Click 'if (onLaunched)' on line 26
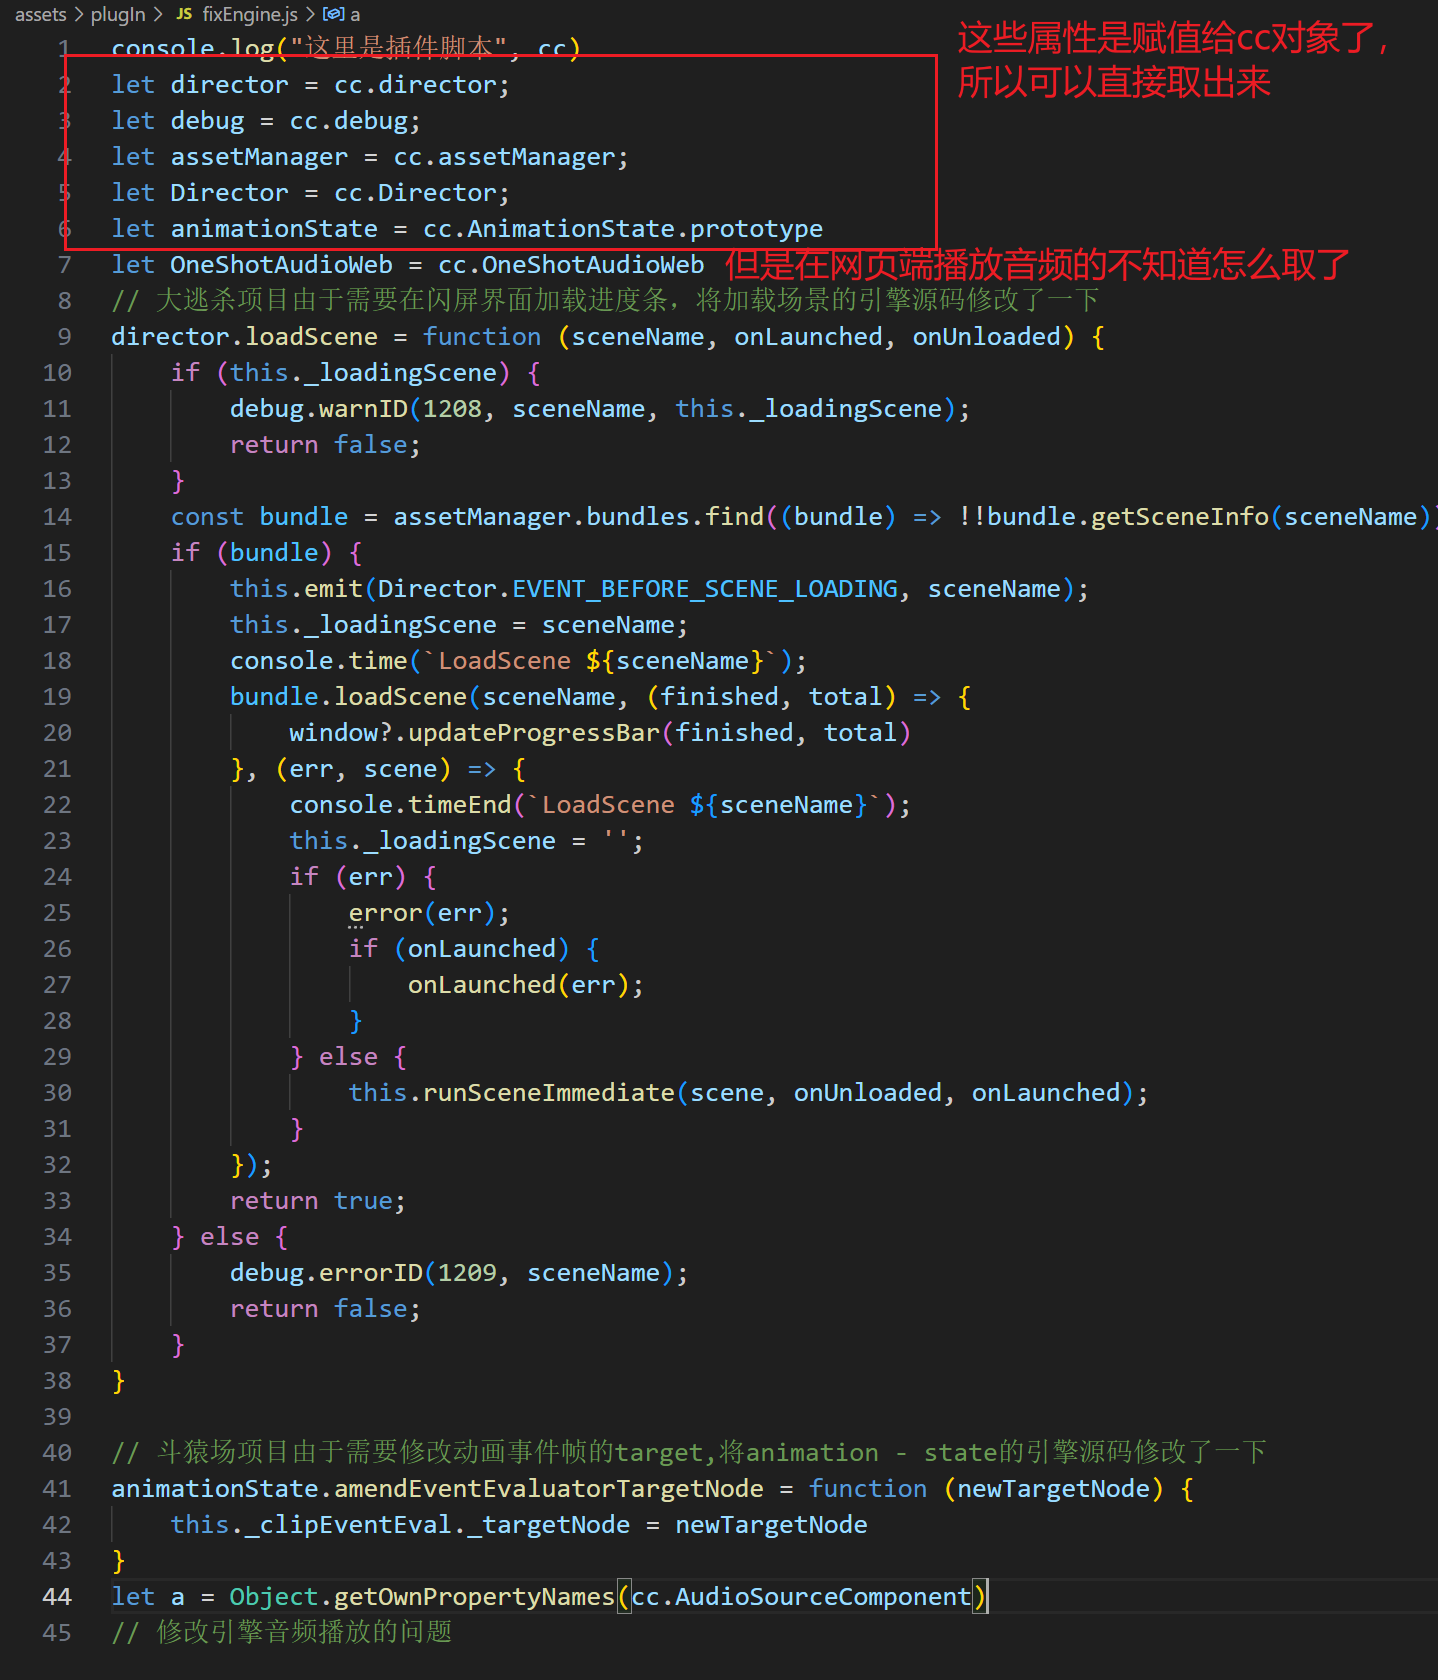The image size is (1438, 1680). click(x=459, y=949)
